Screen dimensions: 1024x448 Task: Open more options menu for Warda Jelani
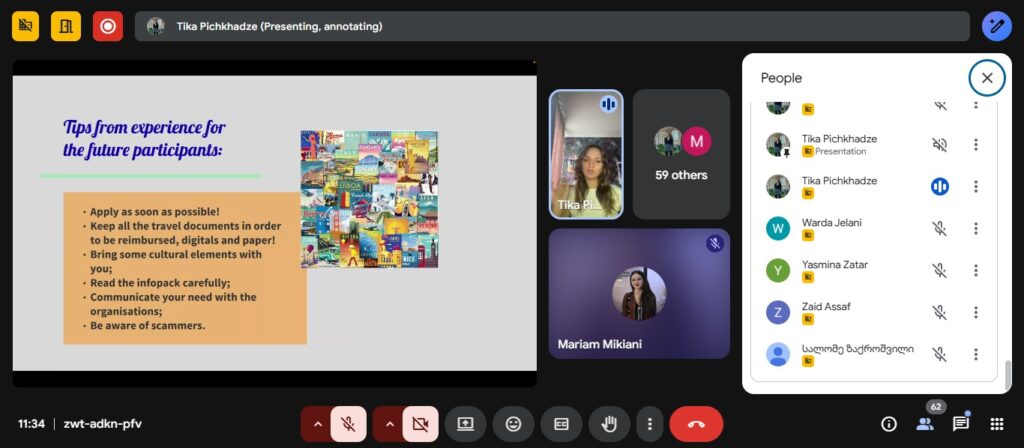976,228
